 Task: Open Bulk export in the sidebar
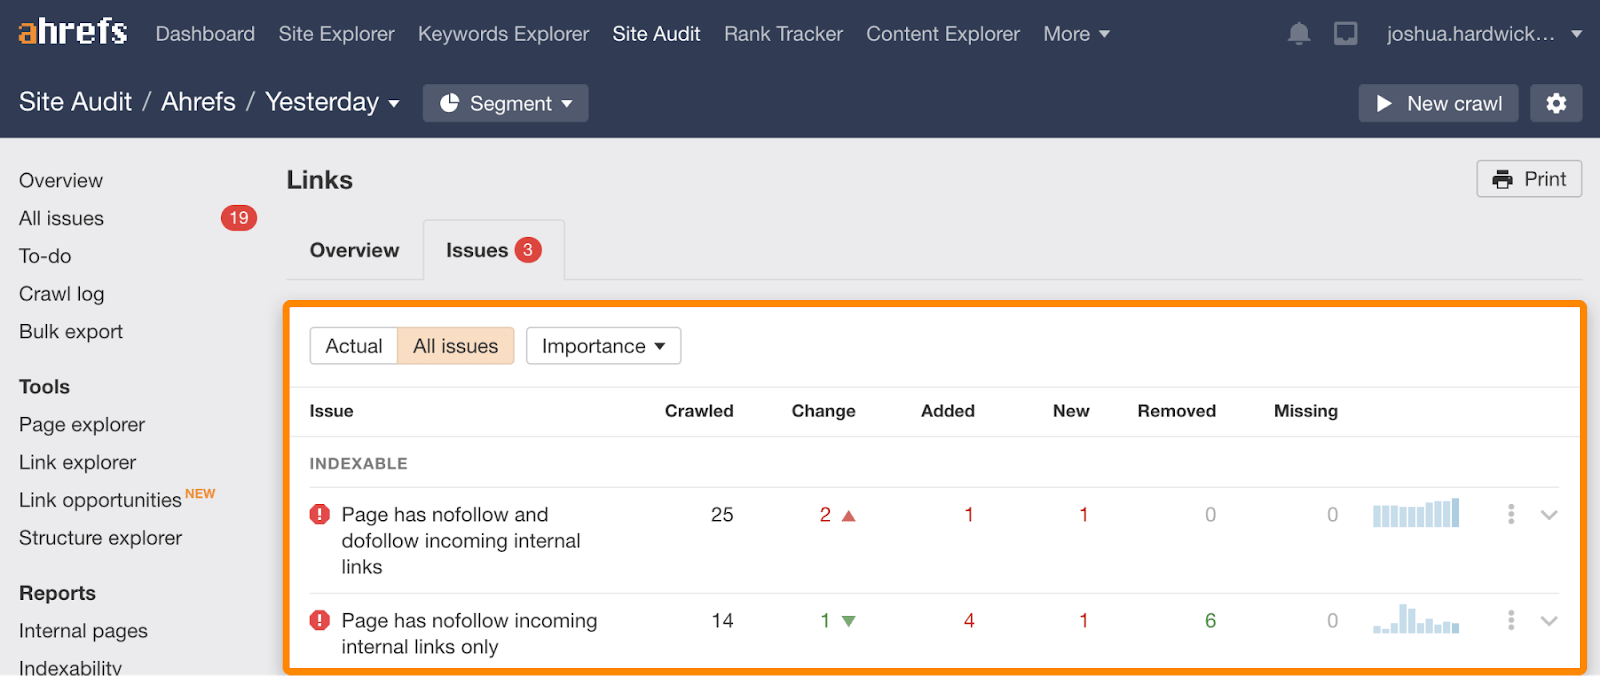click(x=71, y=332)
